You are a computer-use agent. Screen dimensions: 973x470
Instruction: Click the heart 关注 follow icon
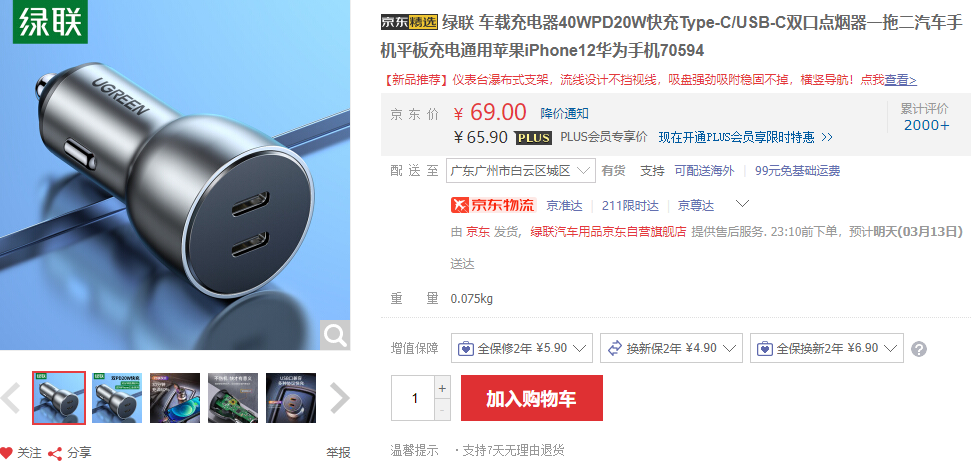(x=6, y=453)
